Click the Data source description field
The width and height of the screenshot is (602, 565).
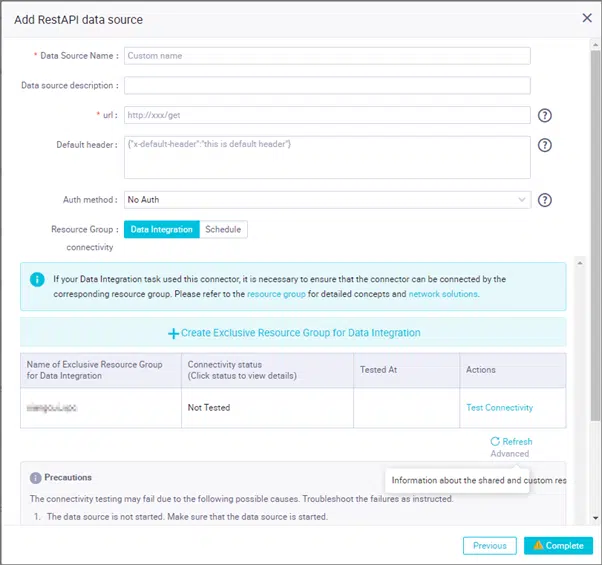tap(327, 86)
